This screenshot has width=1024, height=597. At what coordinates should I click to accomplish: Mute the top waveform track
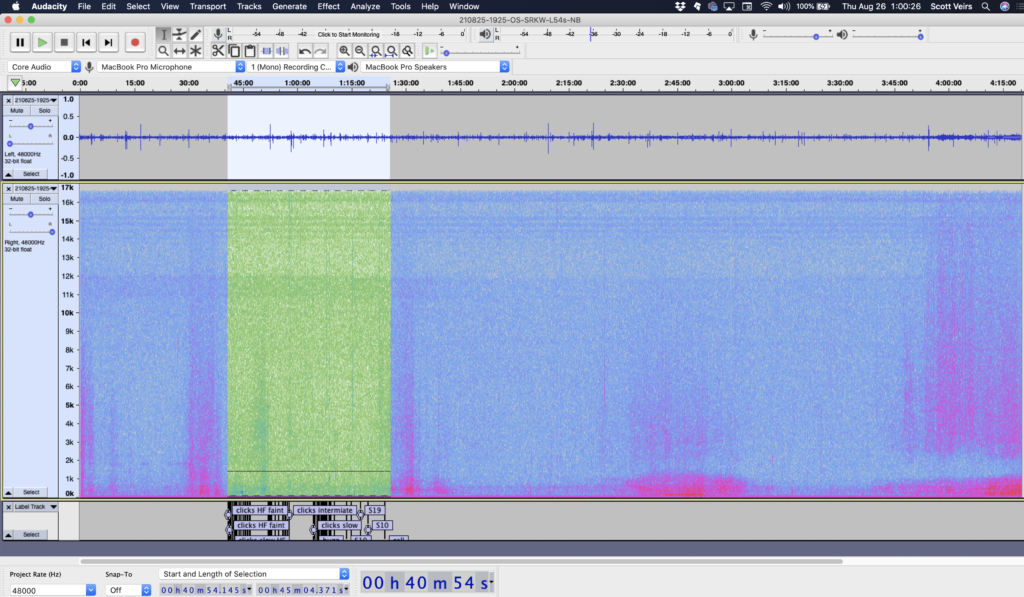pos(16,110)
